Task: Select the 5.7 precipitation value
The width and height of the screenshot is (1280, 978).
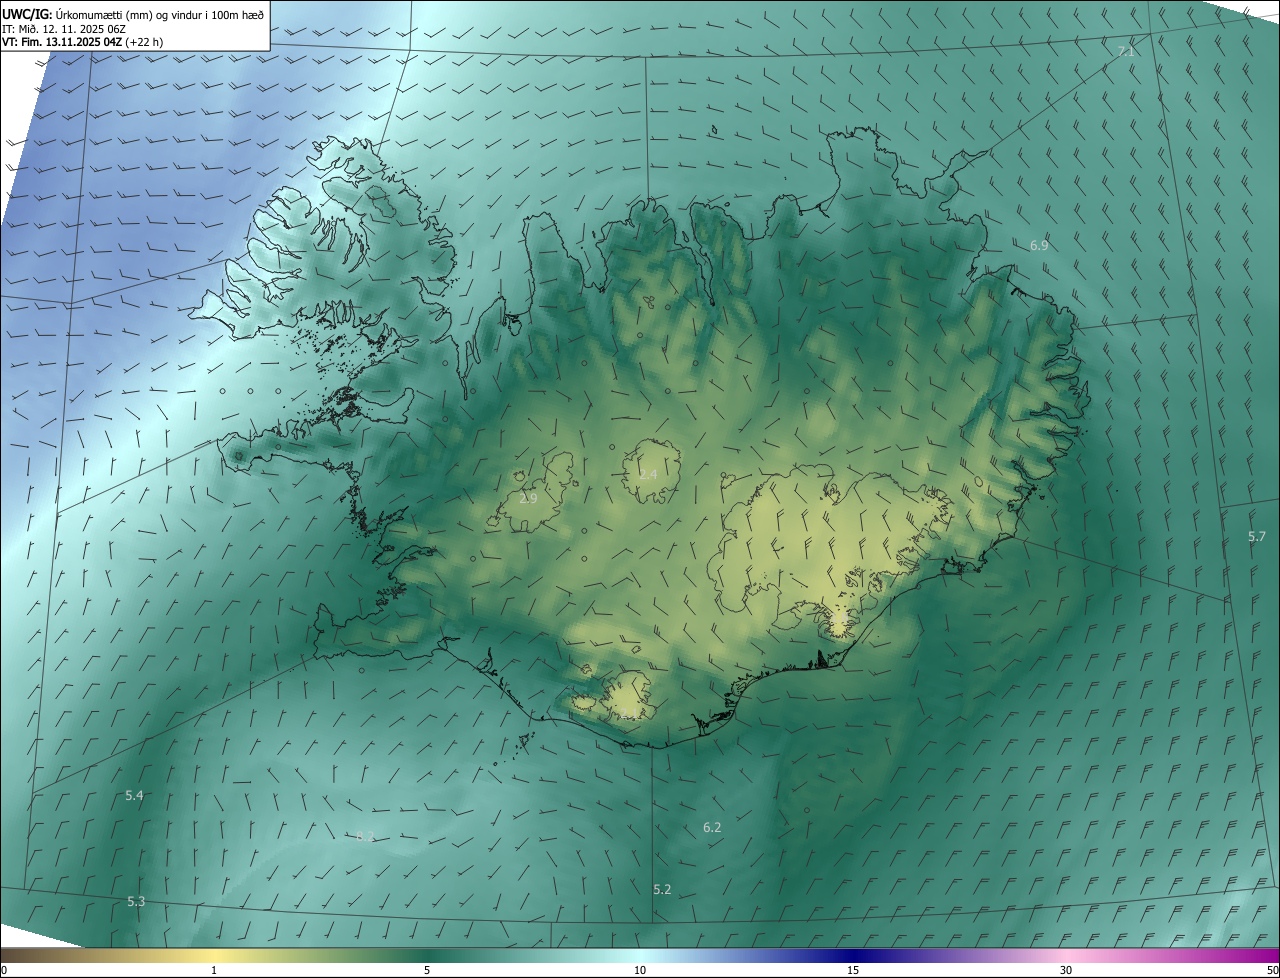Action: pyautogui.click(x=1257, y=537)
